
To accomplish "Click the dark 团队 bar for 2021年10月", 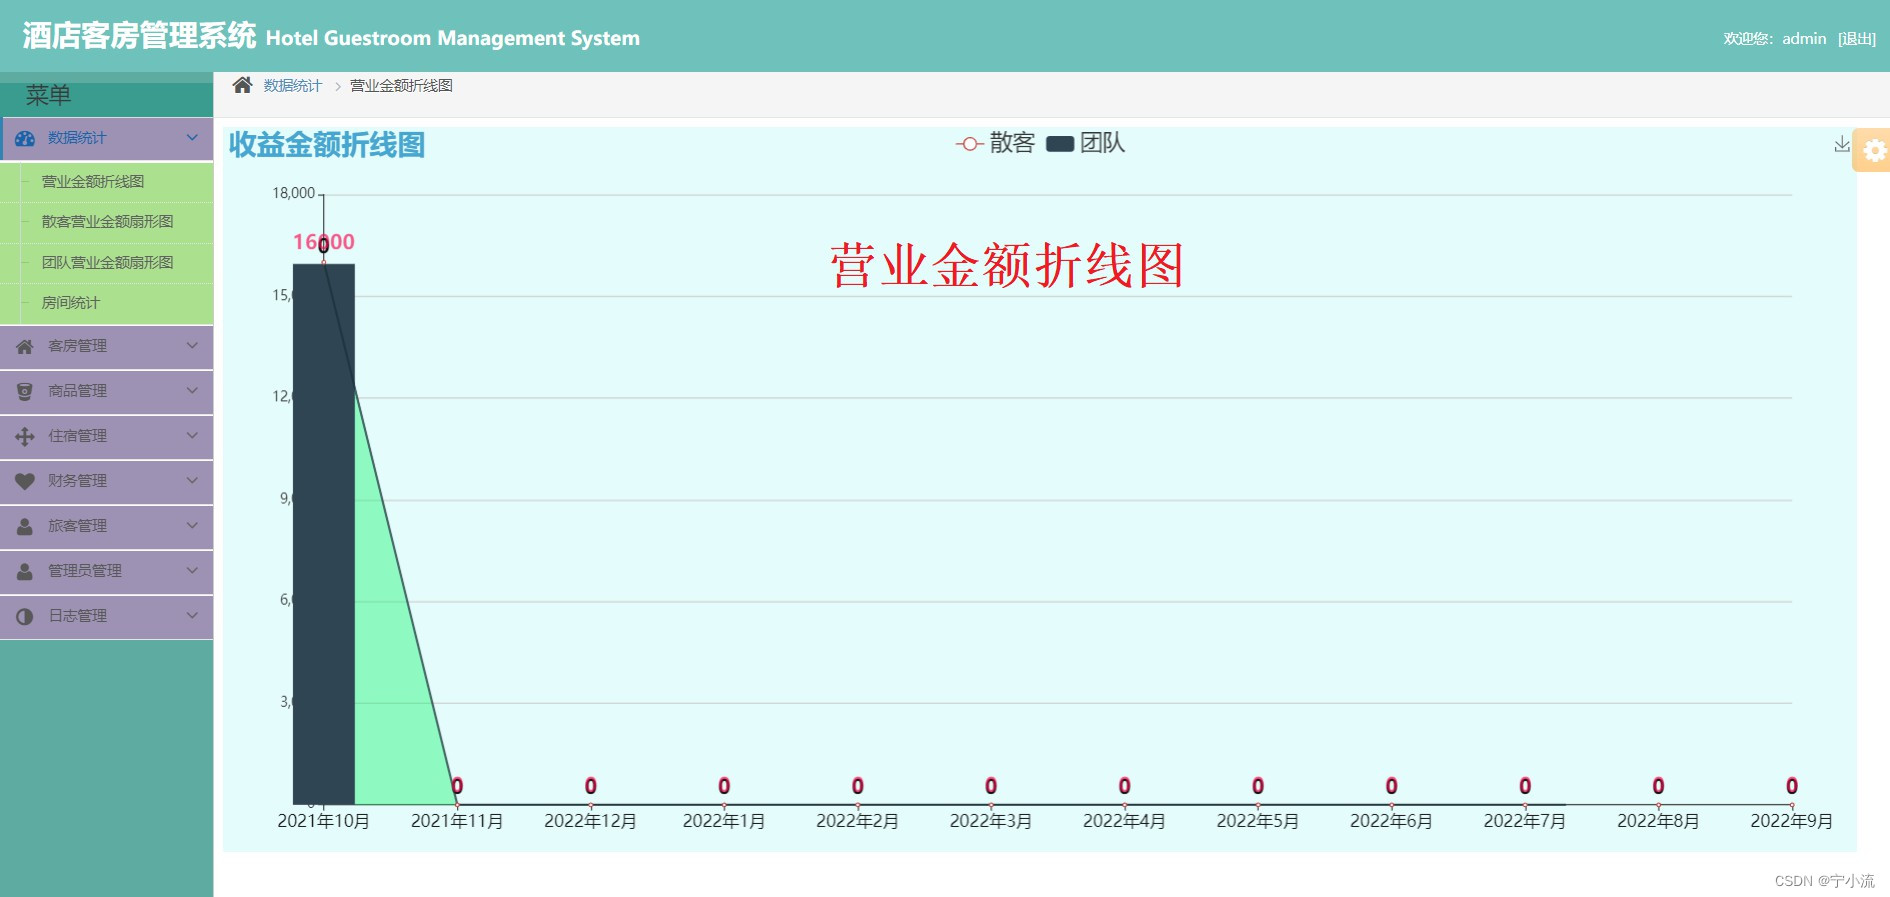I will (323, 534).
